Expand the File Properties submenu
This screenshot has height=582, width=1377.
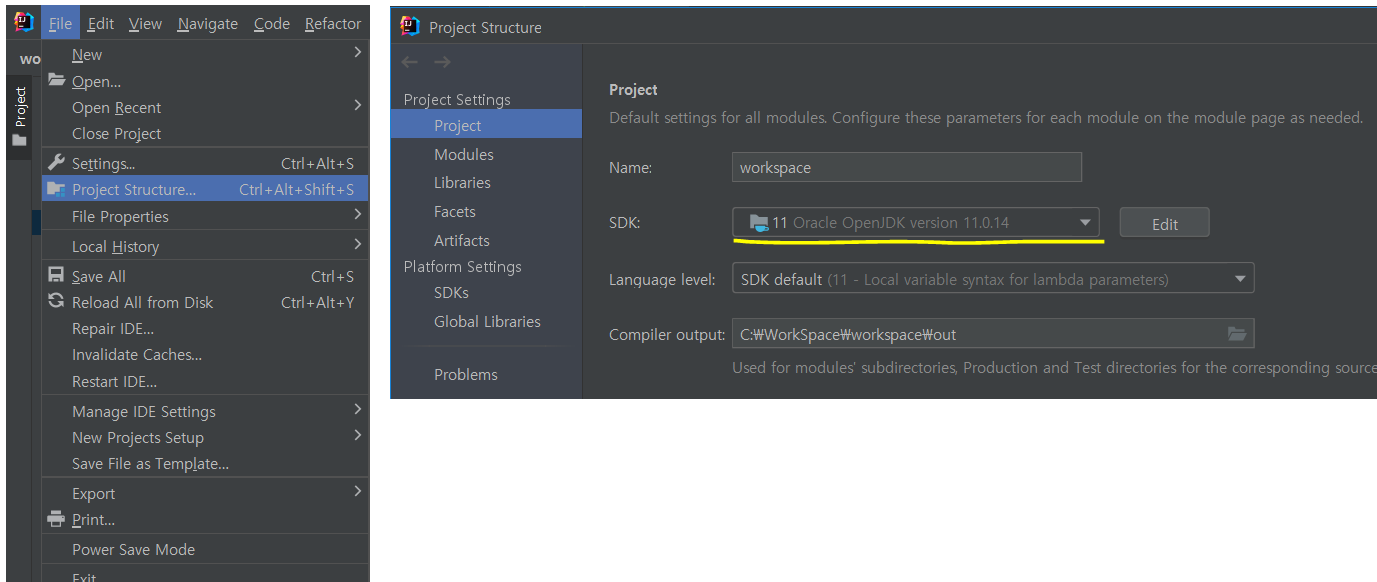click(x=205, y=216)
